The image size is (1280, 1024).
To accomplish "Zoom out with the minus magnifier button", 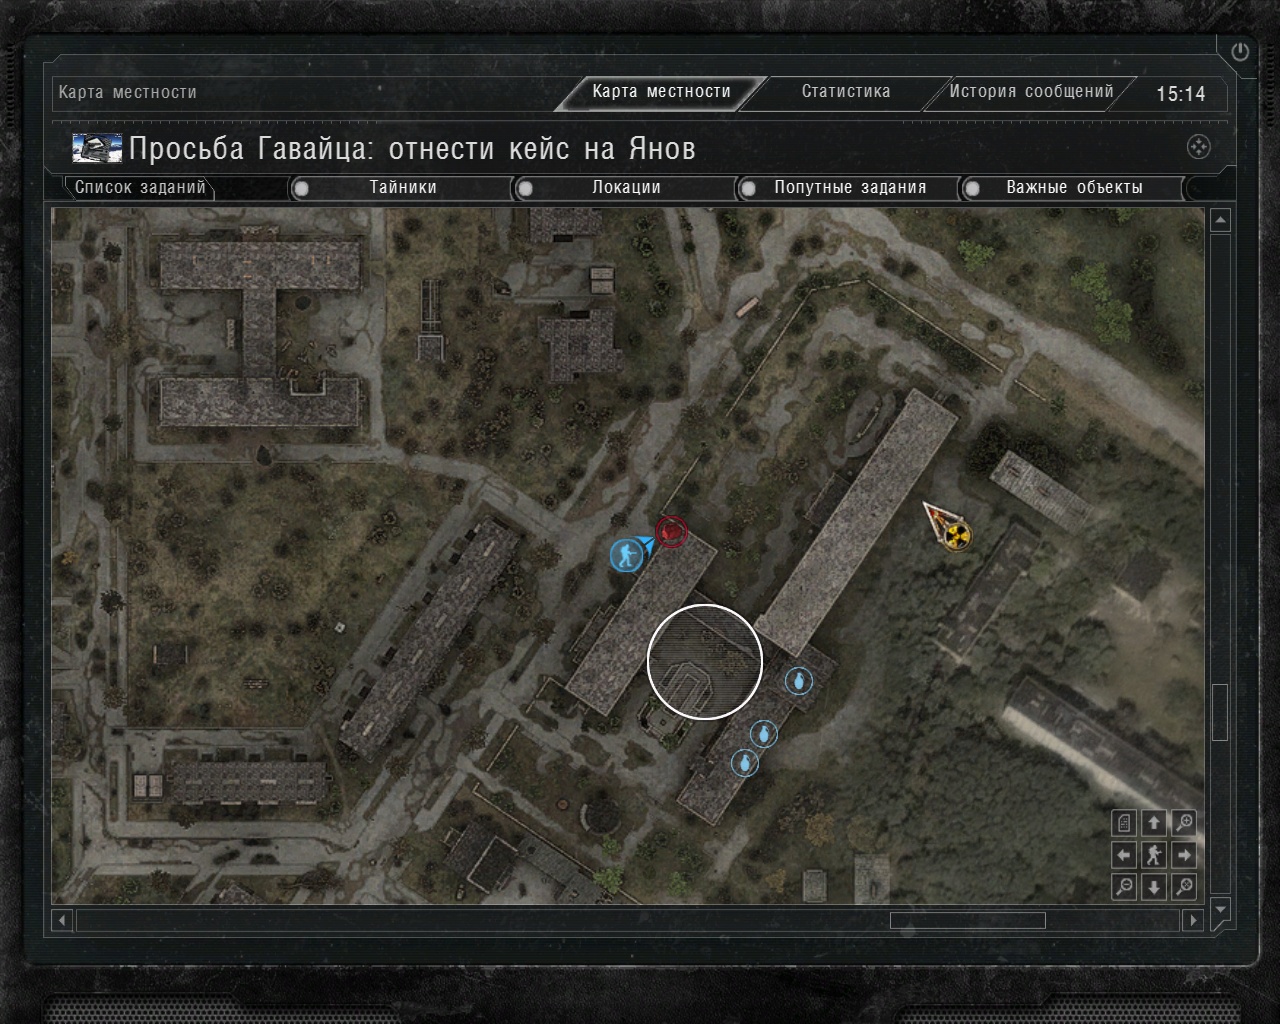I will coord(1124,887).
